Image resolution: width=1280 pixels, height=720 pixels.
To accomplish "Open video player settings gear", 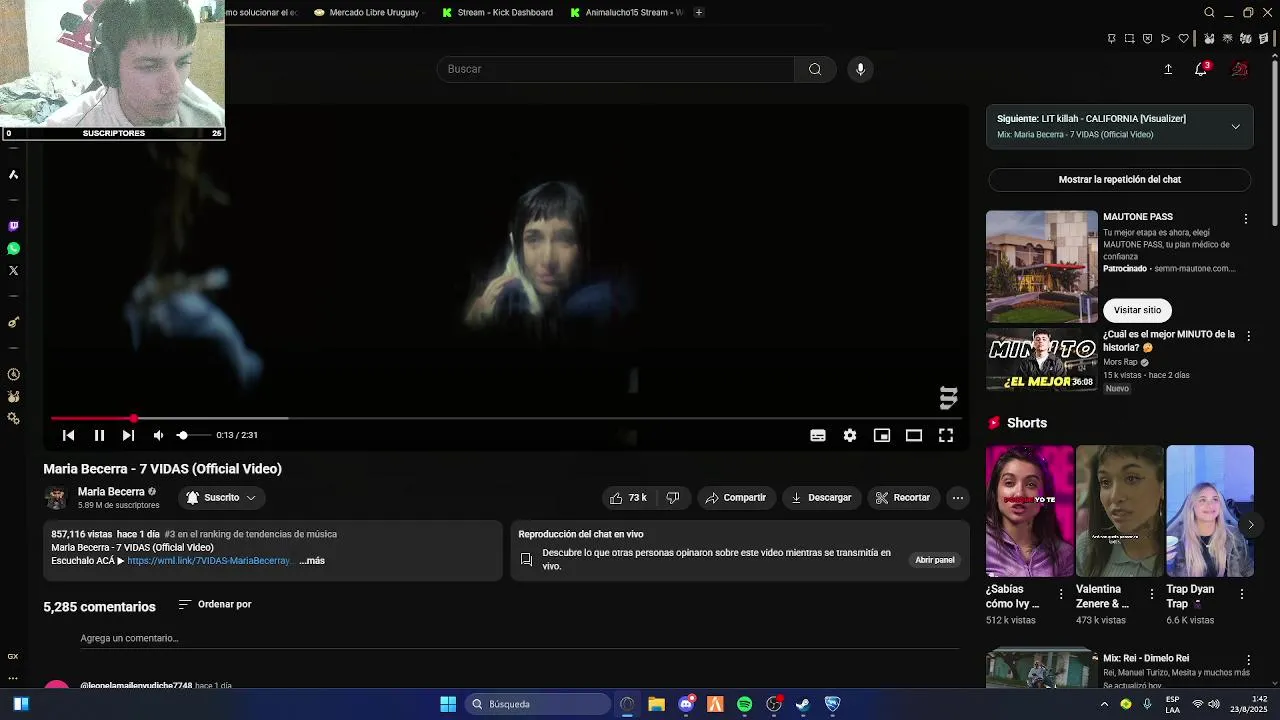I will [849, 435].
